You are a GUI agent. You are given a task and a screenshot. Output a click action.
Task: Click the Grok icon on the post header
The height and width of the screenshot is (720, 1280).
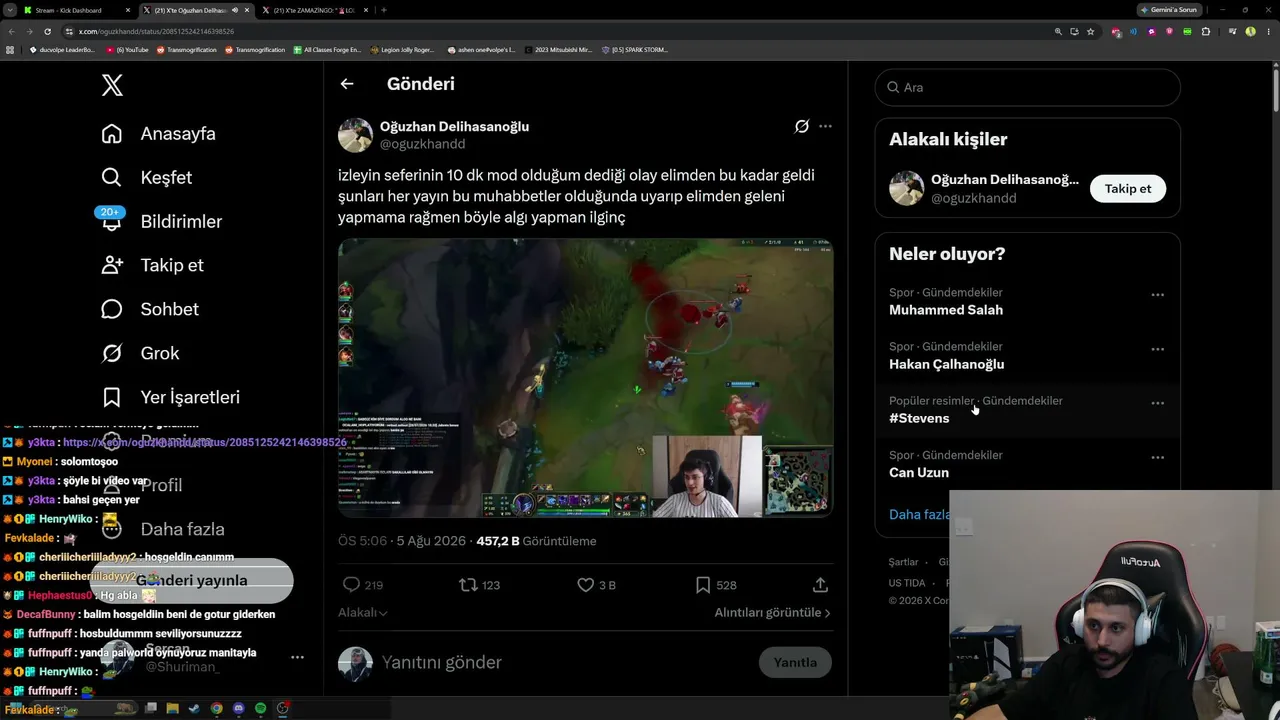(x=801, y=126)
